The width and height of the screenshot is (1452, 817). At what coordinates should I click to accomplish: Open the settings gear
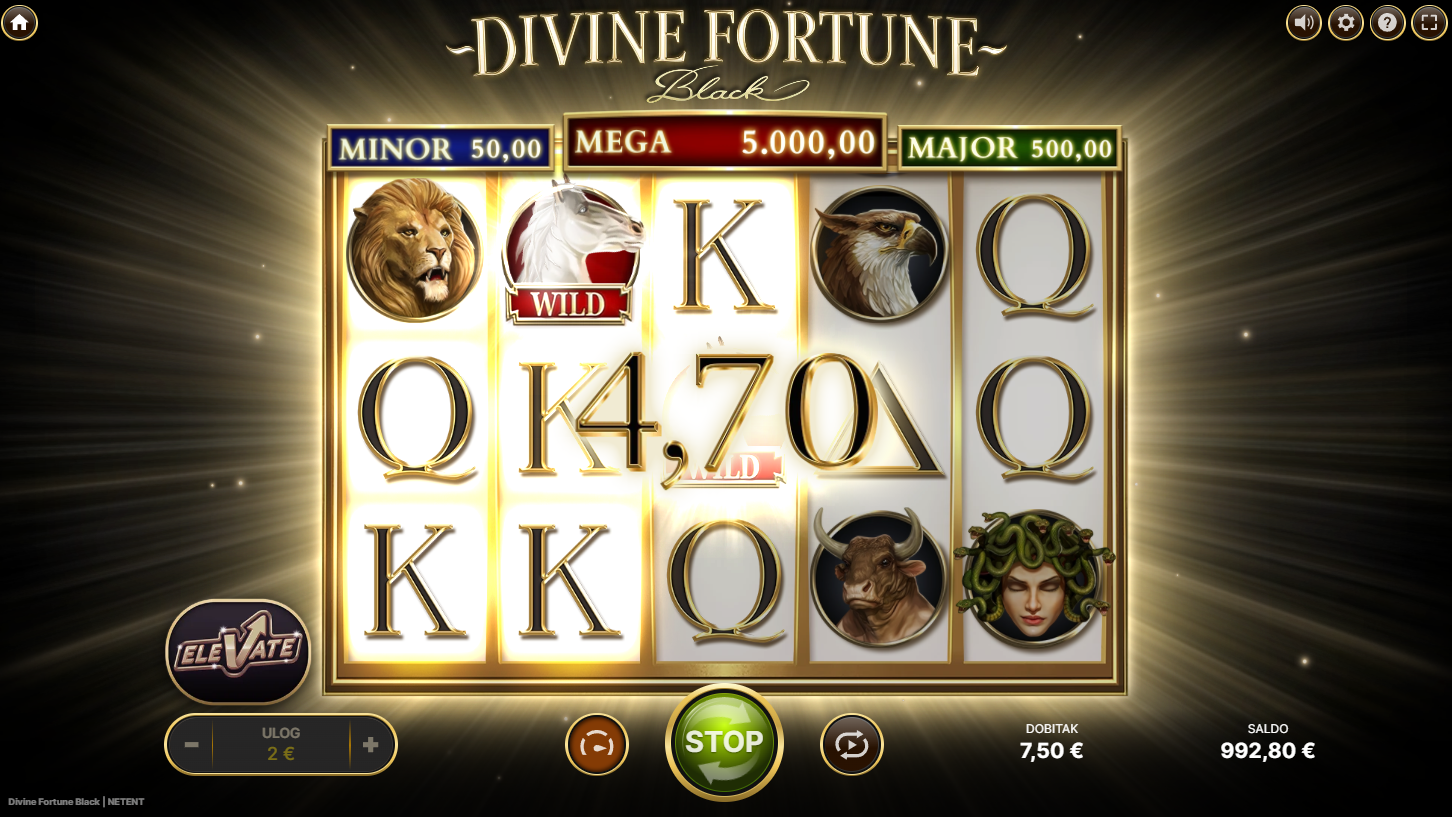pos(1346,22)
